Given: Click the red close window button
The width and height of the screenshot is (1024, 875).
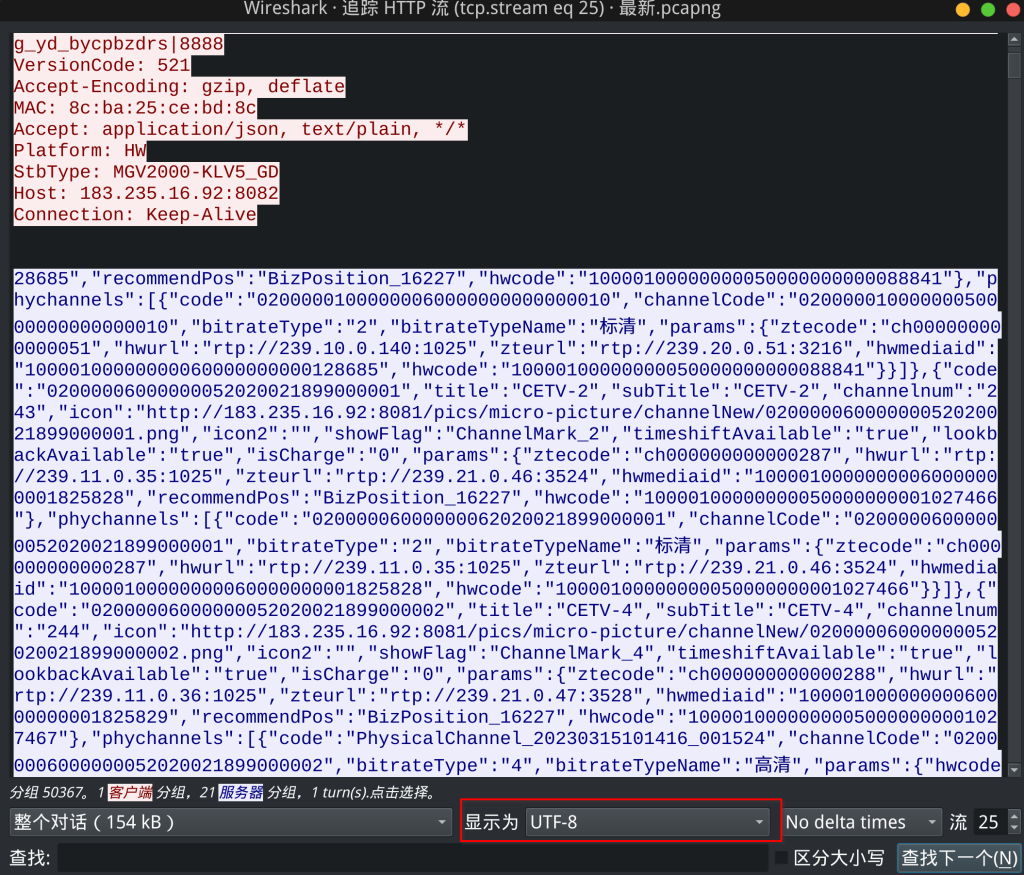Looking at the screenshot, I should (1014, 9).
